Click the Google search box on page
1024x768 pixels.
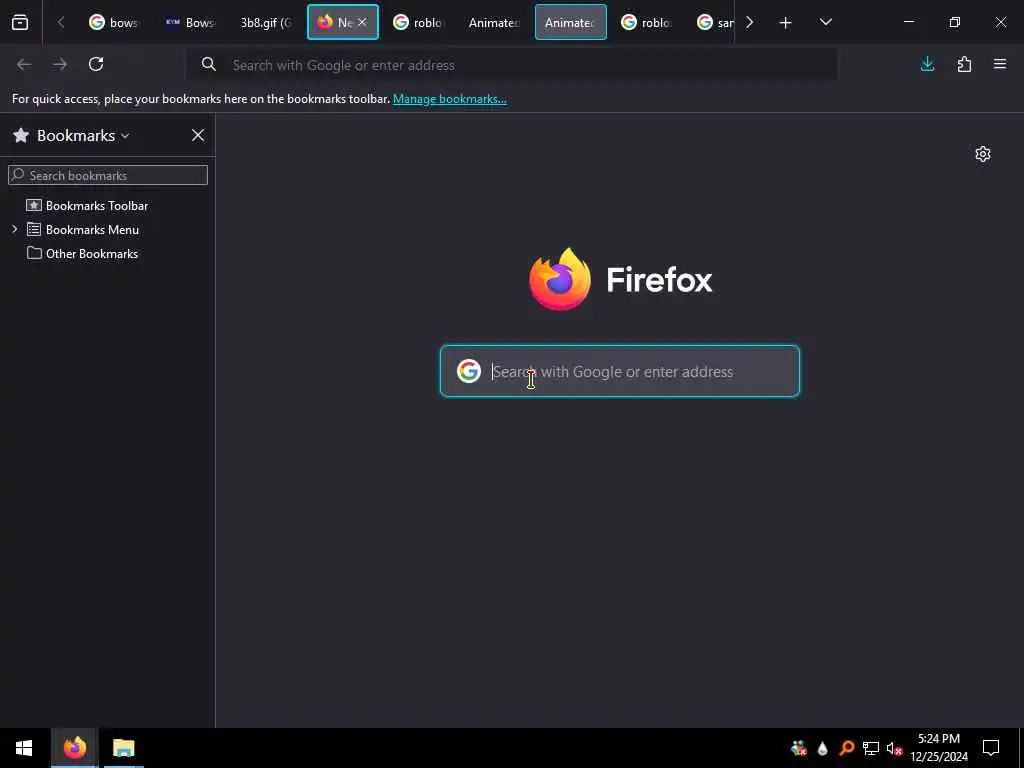620,371
